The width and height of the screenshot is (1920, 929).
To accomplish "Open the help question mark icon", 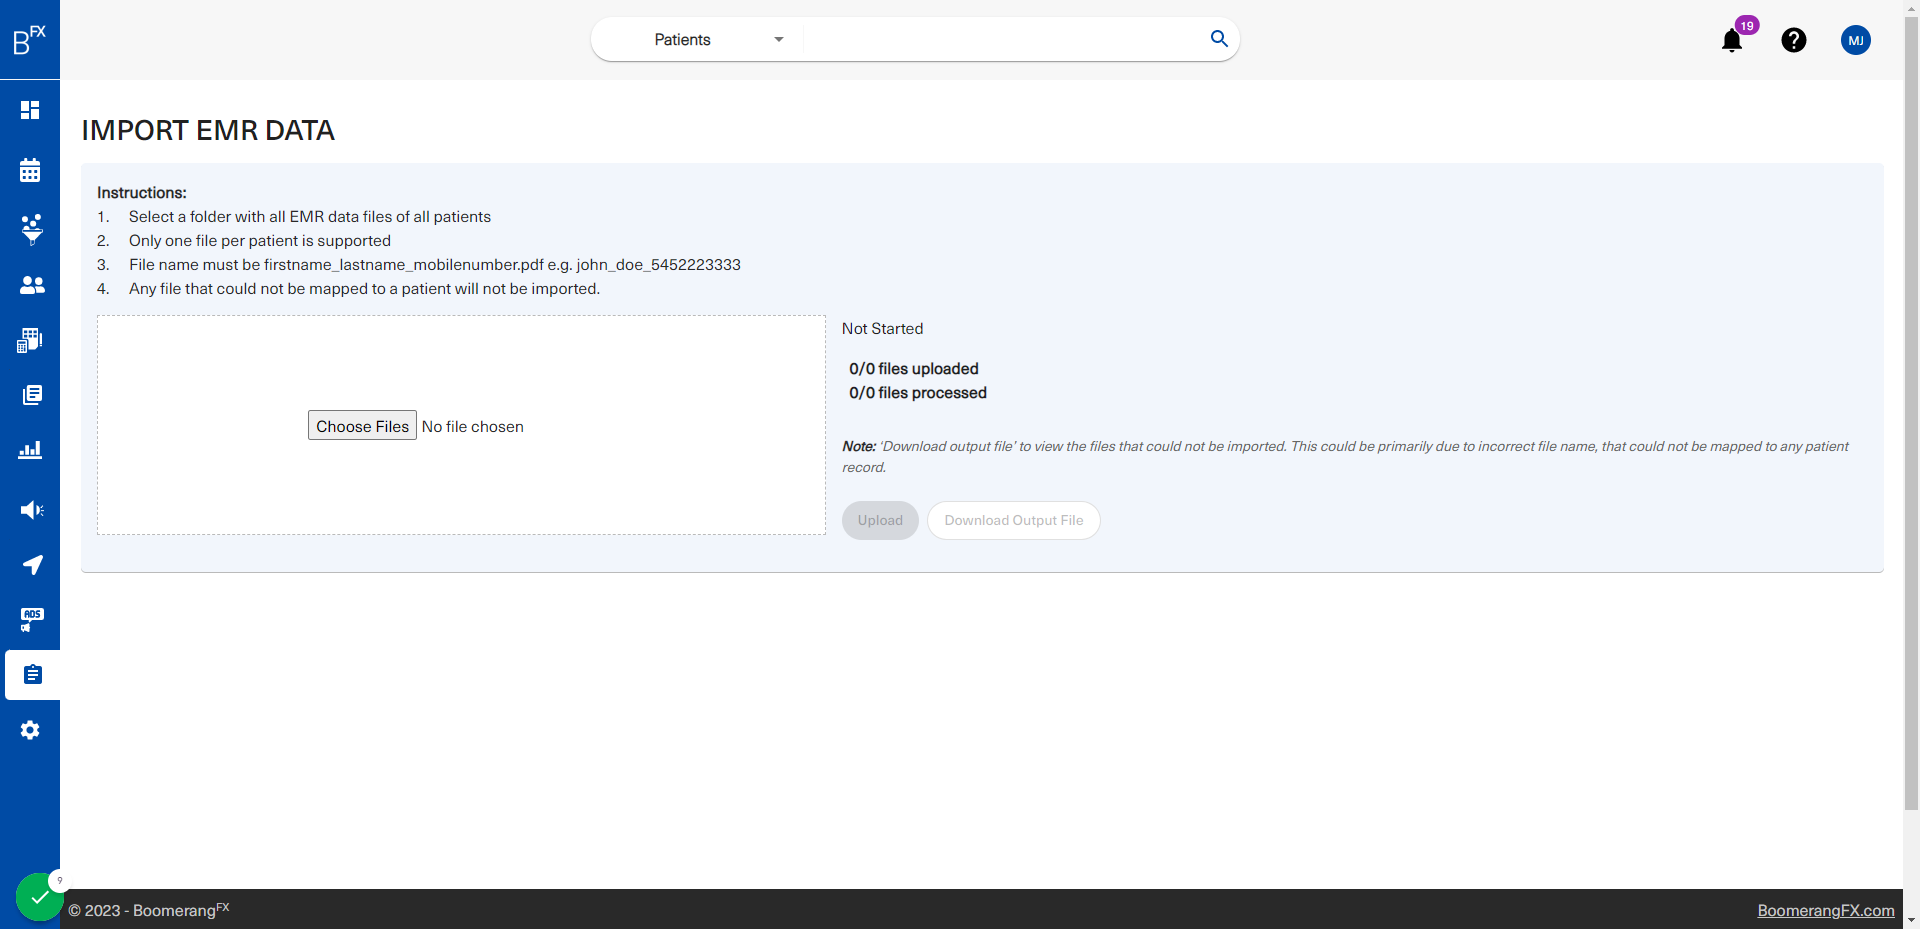I will tap(1794, 40).
